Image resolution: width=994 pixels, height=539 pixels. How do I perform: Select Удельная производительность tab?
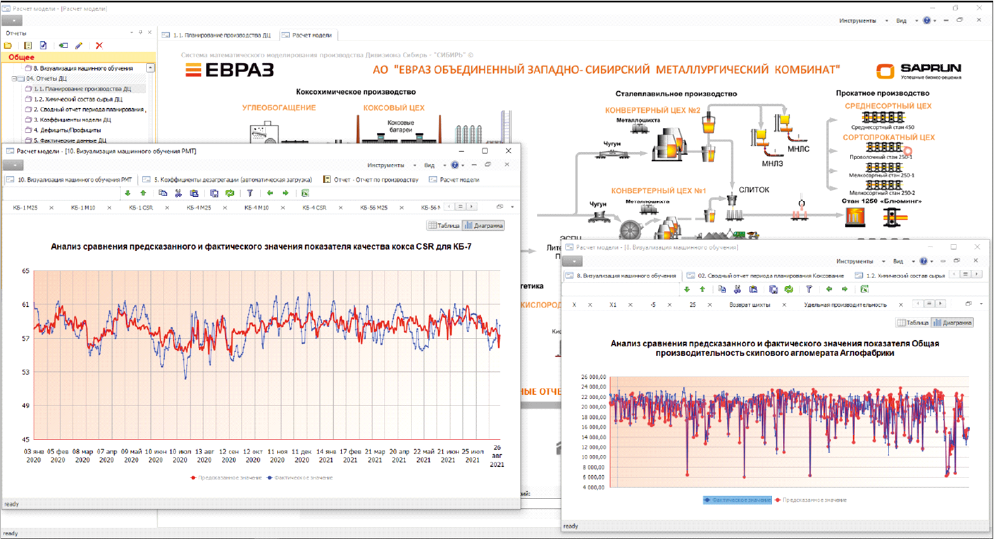tap(845, 305)
